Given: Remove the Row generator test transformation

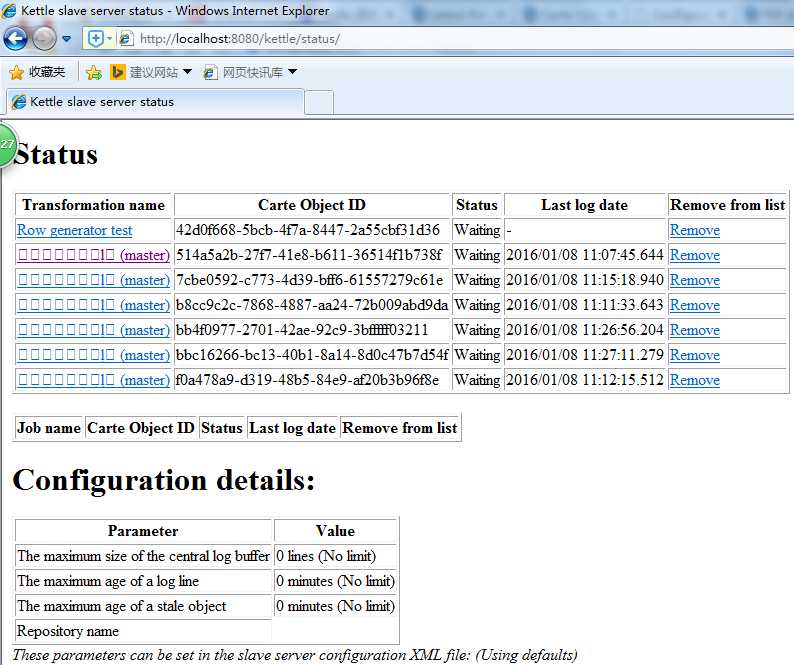Looking at the screenshot, I should pos(695,230).
